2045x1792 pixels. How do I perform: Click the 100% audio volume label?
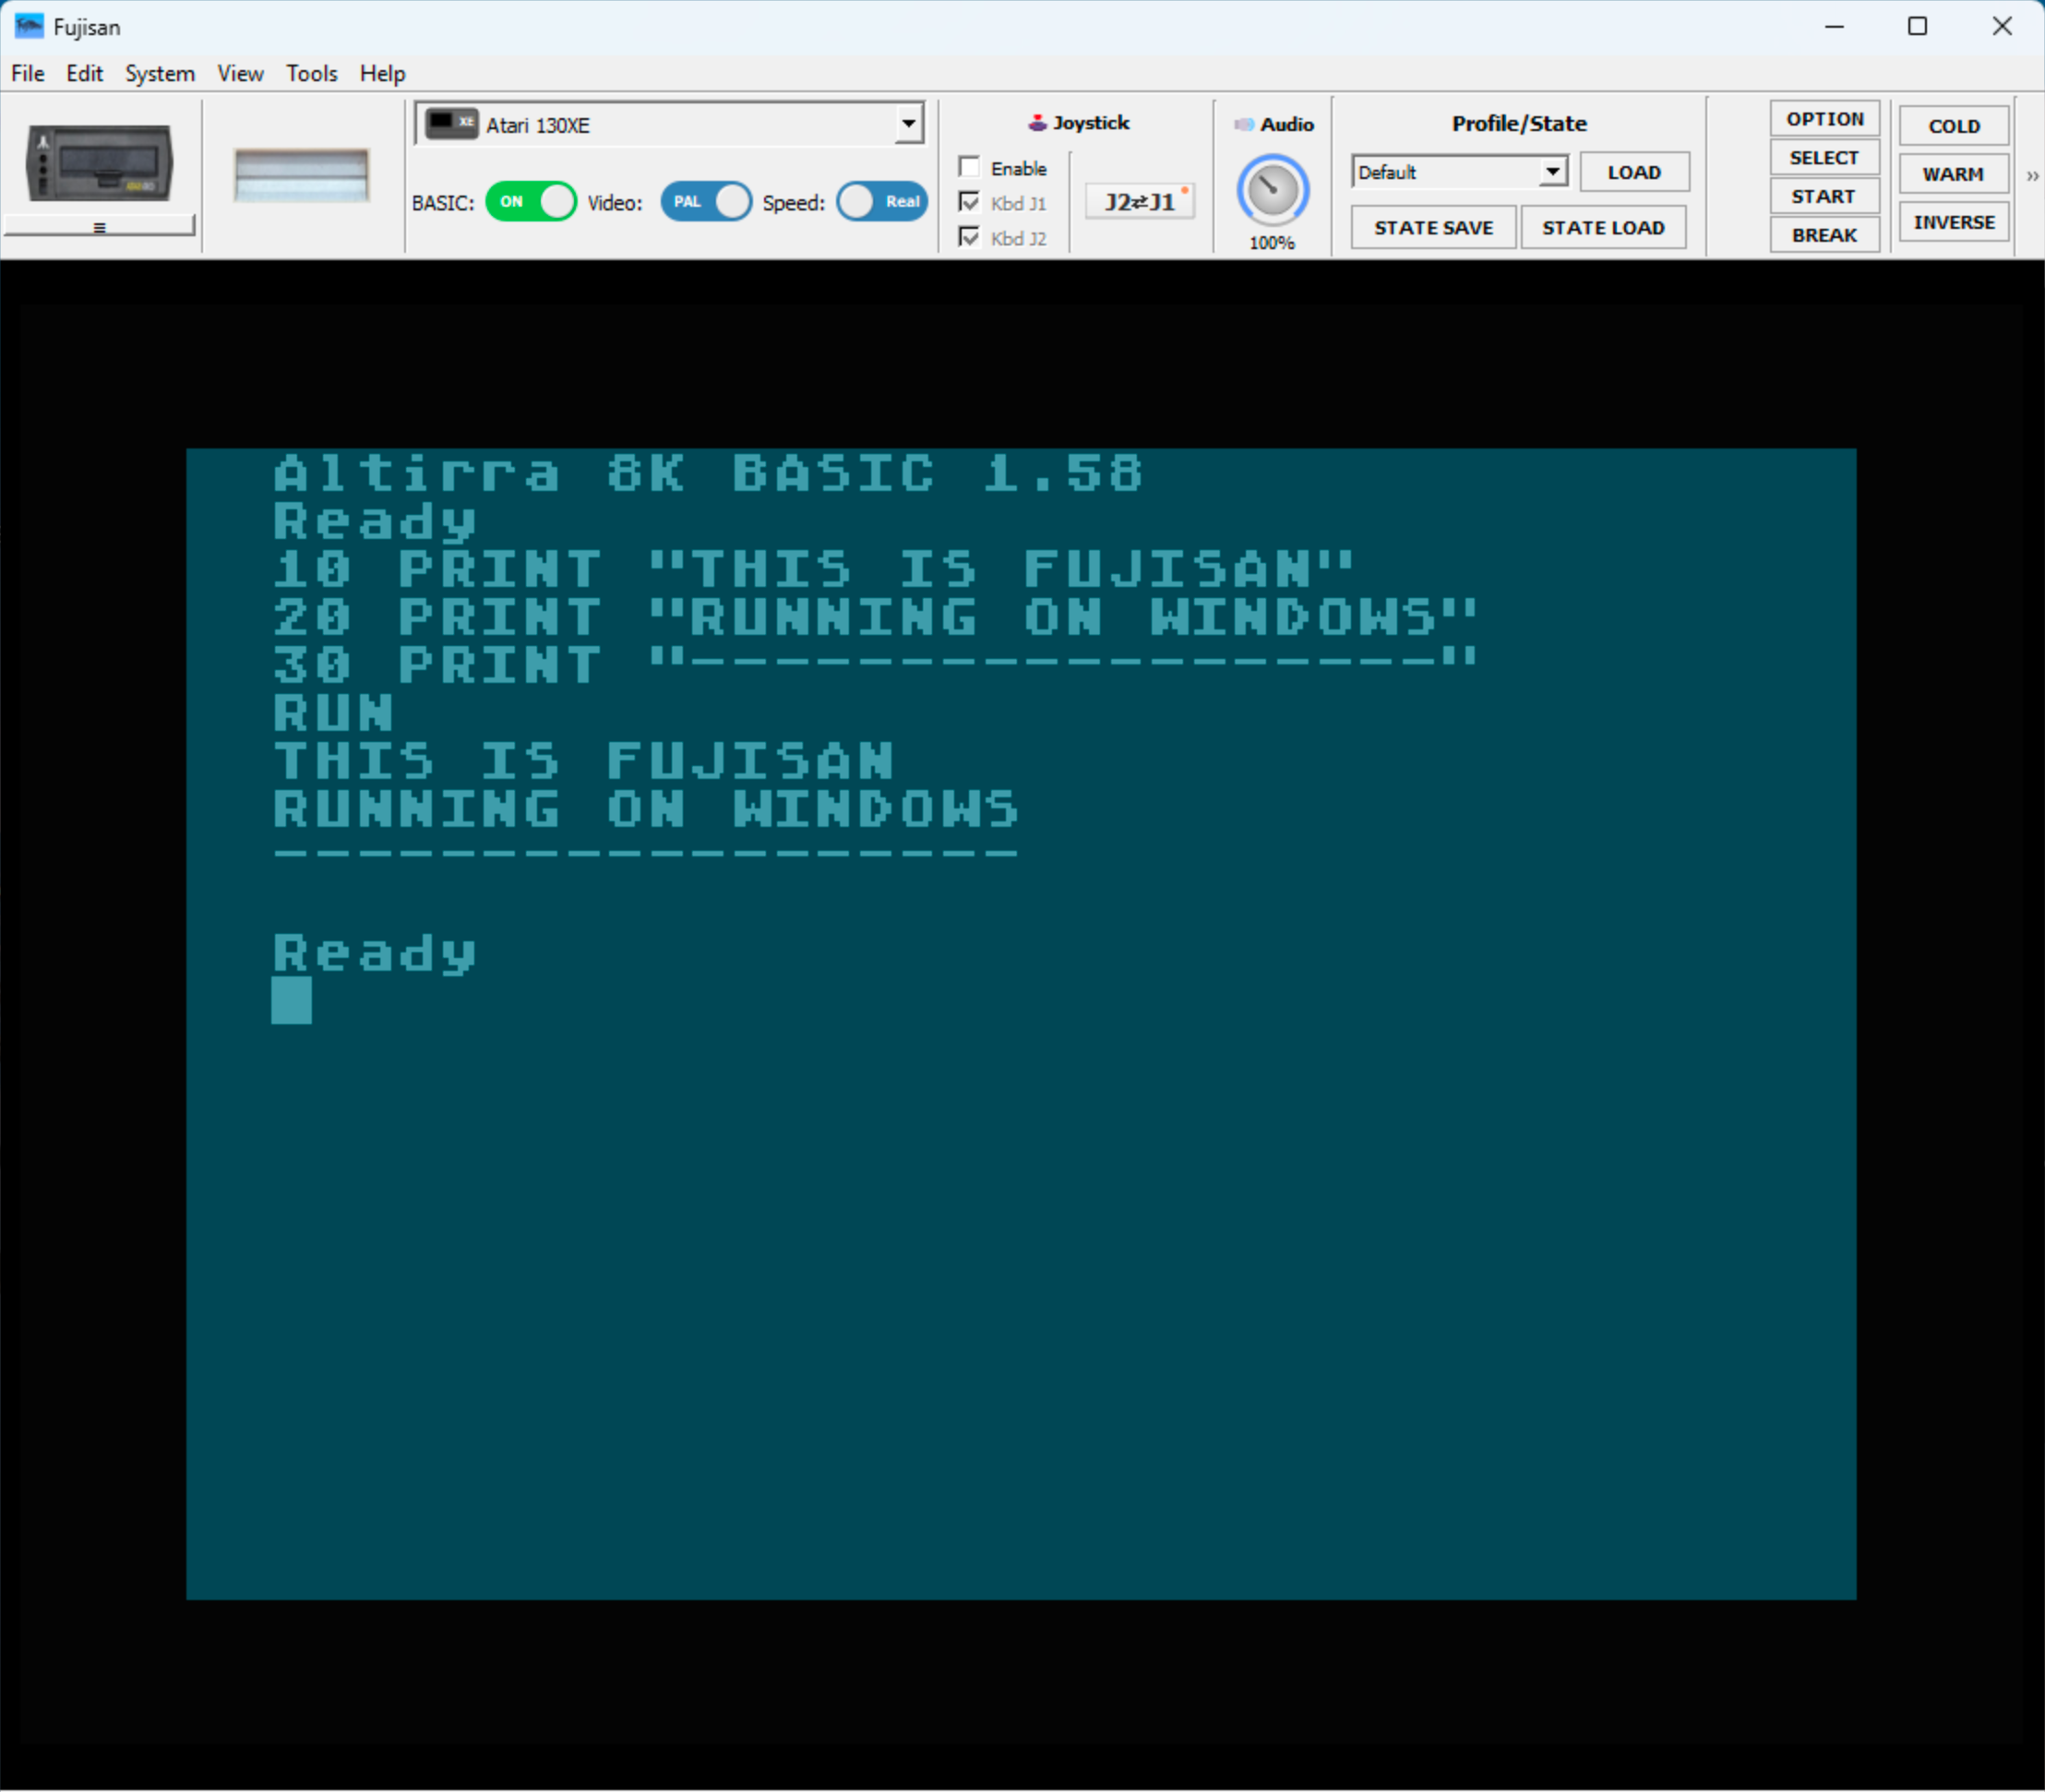click(x=1272, y=242)
